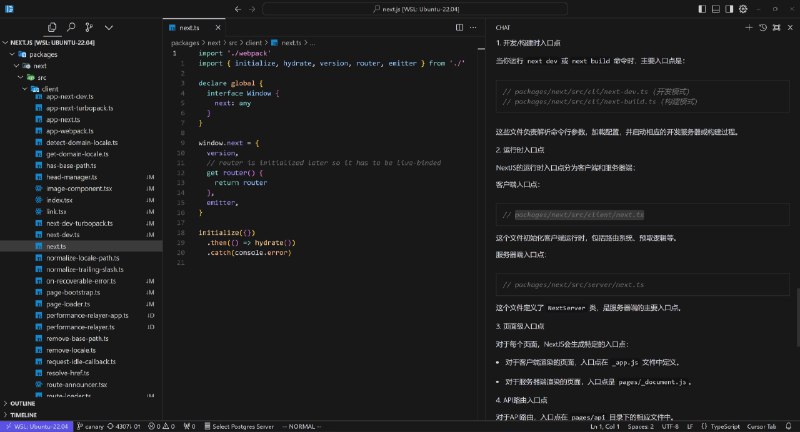Collapse the NEXT.JS workspace root section
The width and height of the screenshot is (800, 432).
click(x=81, y=42)
